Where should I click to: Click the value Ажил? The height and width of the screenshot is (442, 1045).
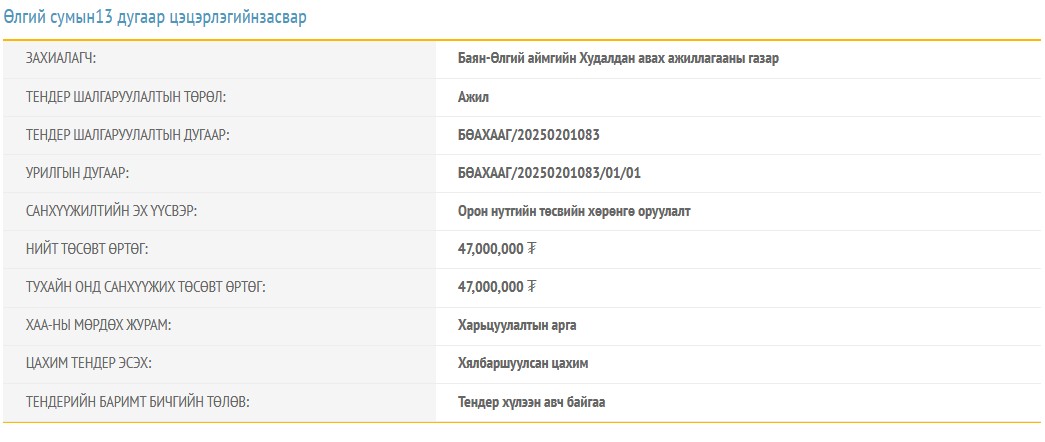[x=473, y=97]
